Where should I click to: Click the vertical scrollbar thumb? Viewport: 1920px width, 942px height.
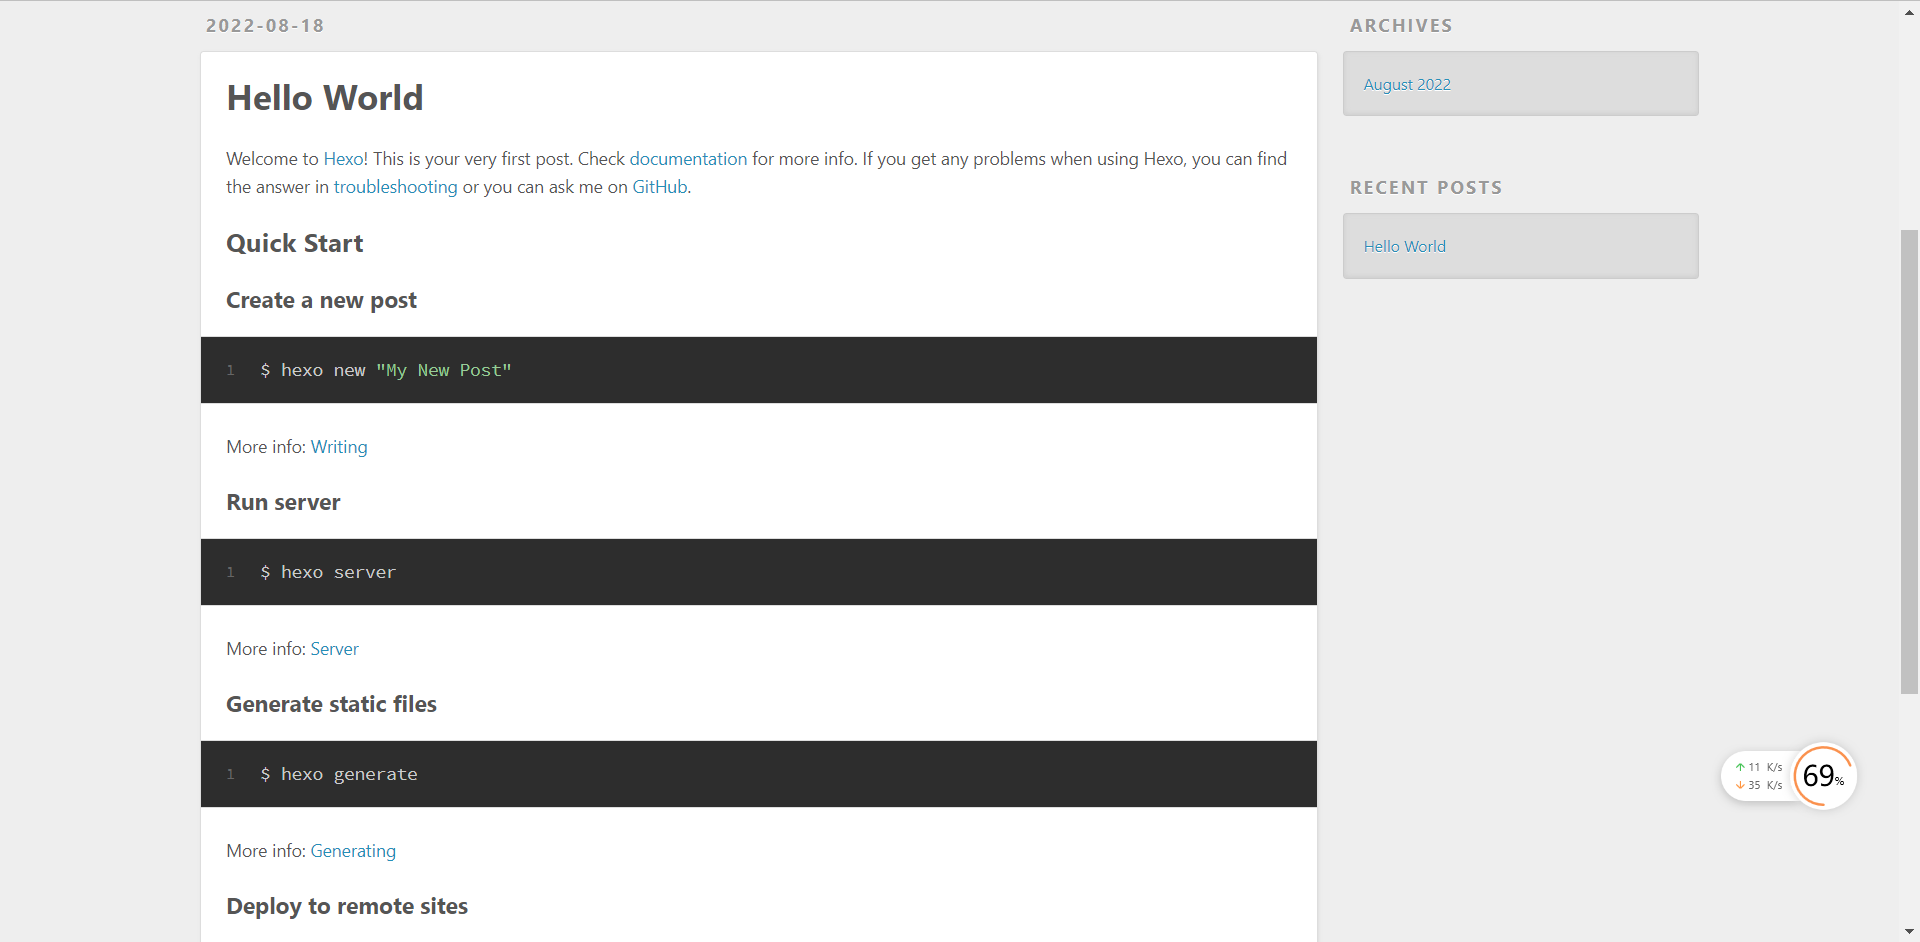(x=1909, y=460)
